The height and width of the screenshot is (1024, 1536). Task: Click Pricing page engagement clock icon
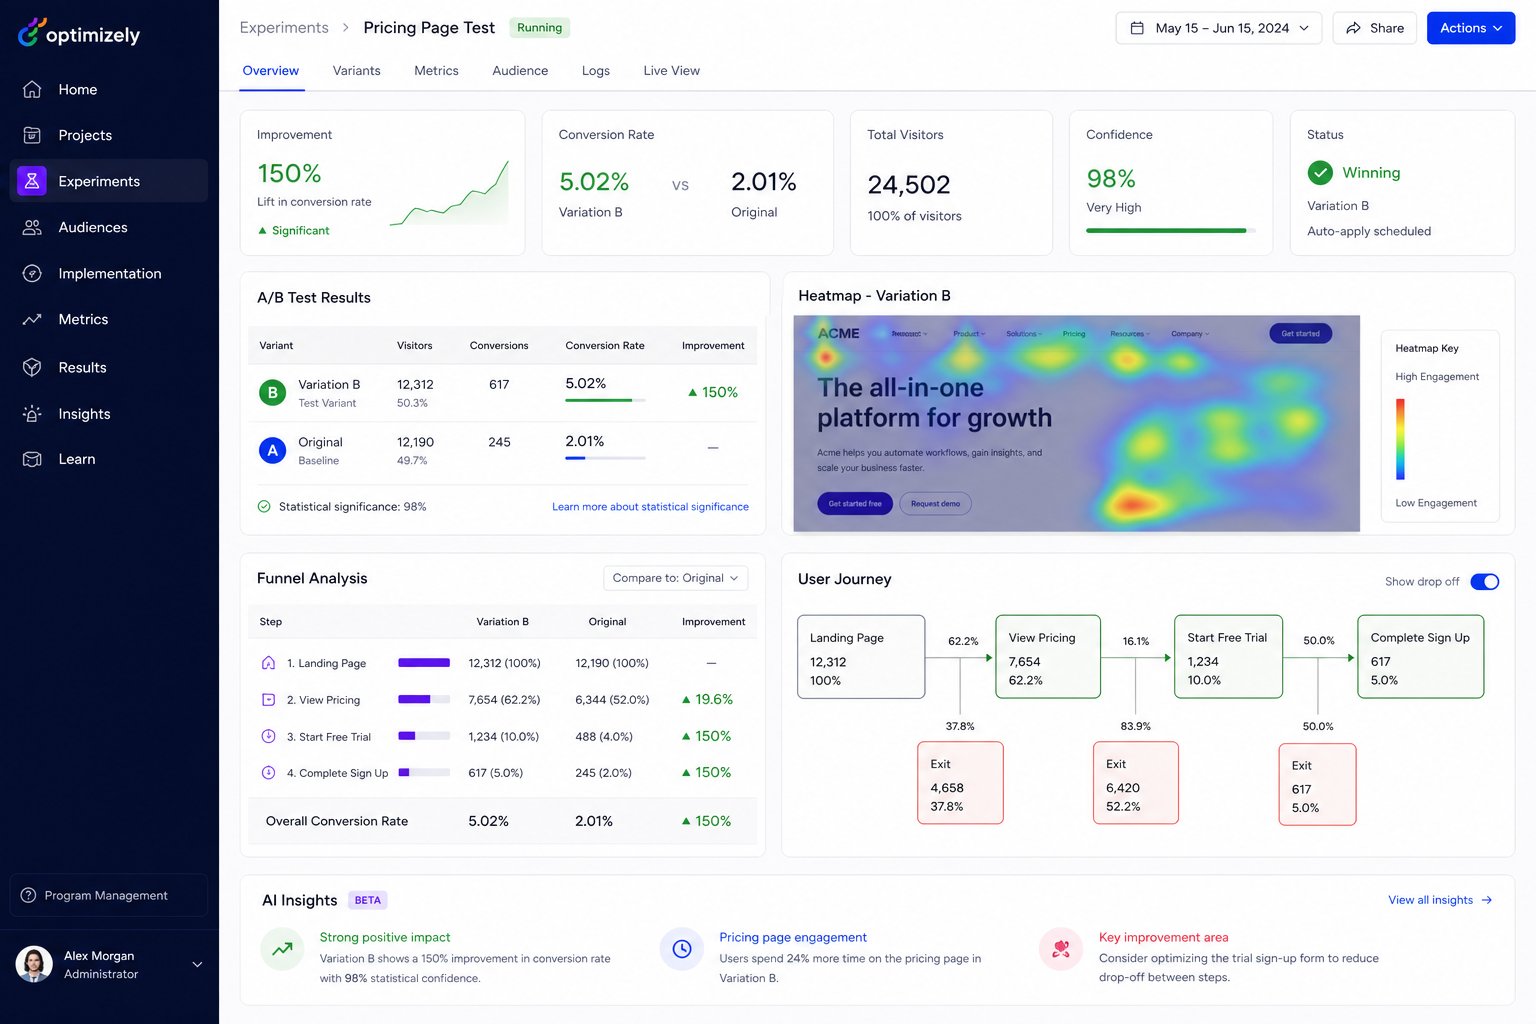point(682,949)
